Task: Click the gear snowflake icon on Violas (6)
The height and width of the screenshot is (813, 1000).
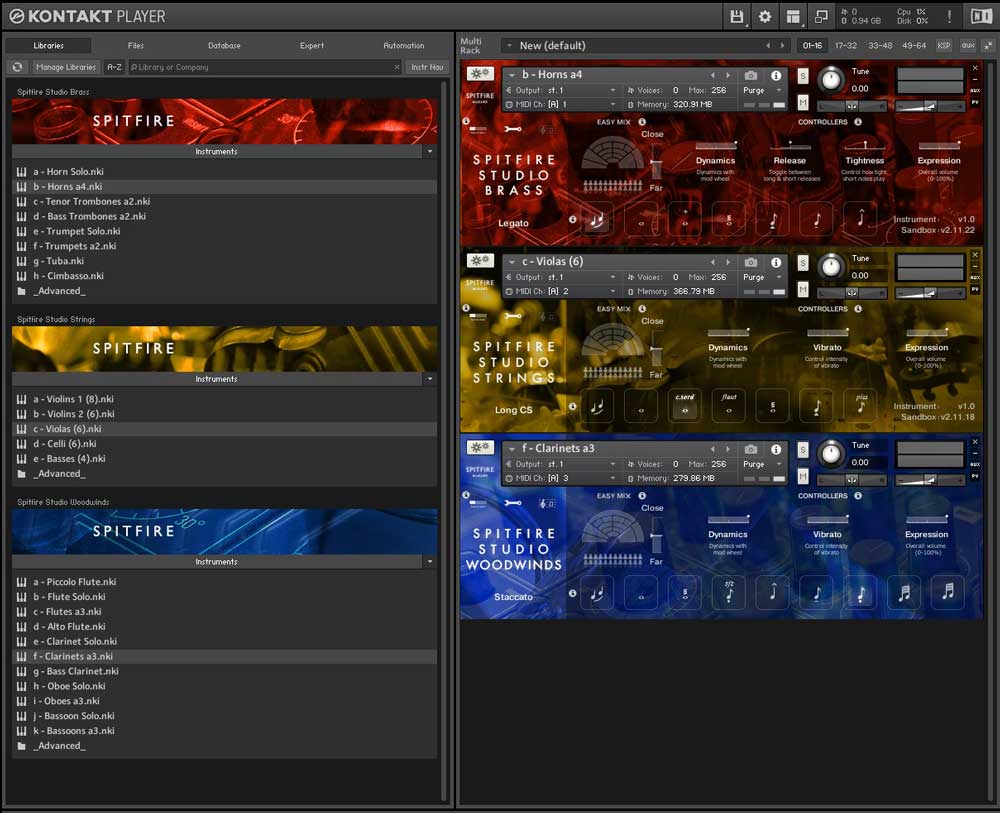Action: click(x=480, y=260)
